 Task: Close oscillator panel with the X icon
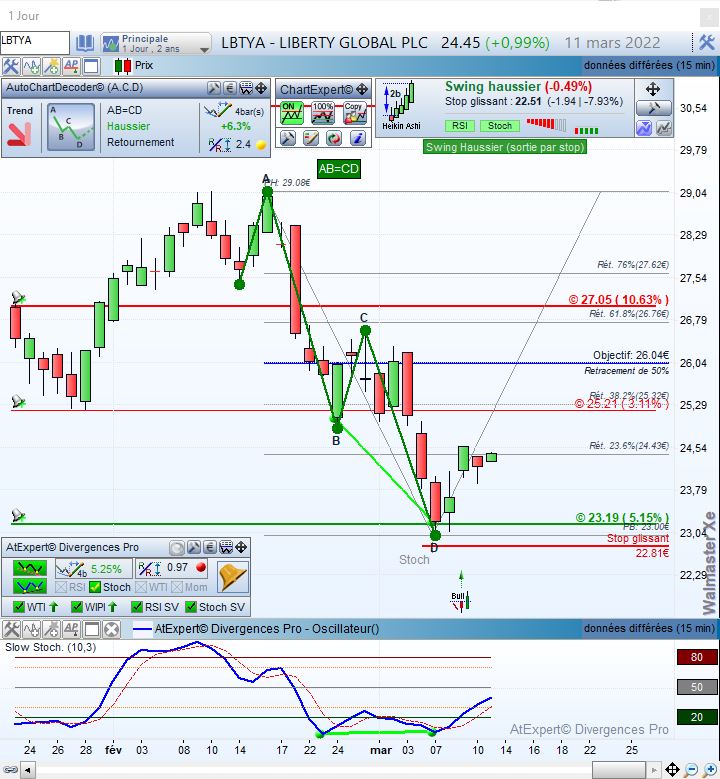(x=112, y=629)
